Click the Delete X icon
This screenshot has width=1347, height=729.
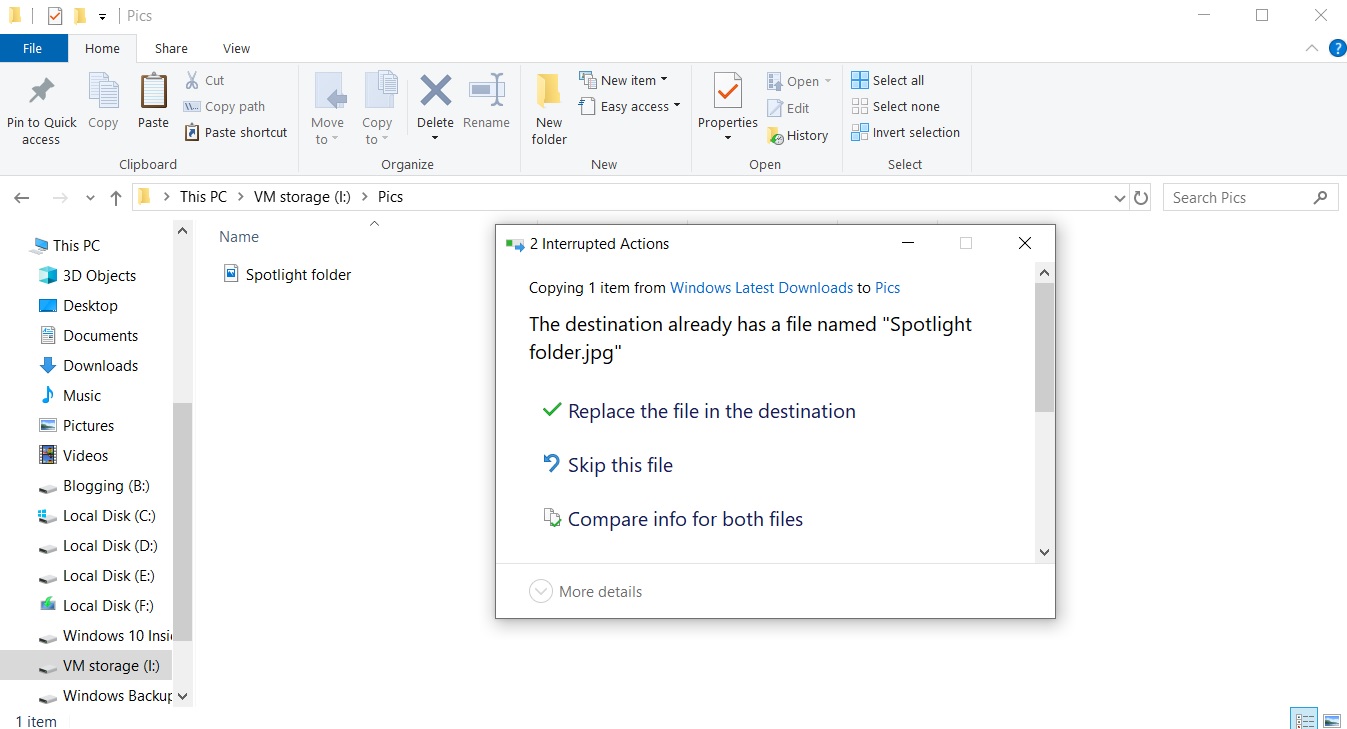pos(435,91)
